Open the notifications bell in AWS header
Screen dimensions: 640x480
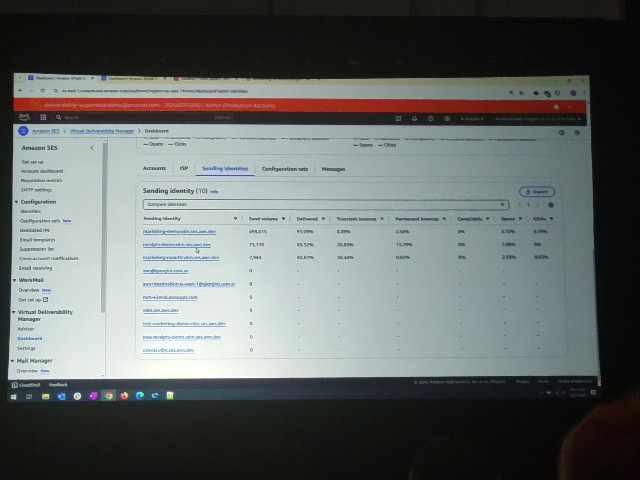point(414,118)
